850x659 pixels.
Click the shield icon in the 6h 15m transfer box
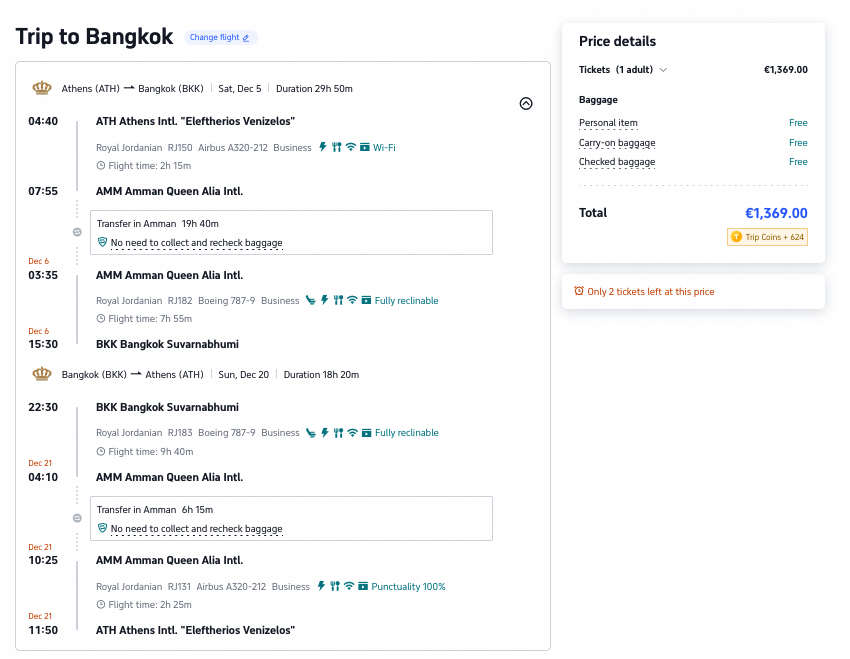point(102,528)
